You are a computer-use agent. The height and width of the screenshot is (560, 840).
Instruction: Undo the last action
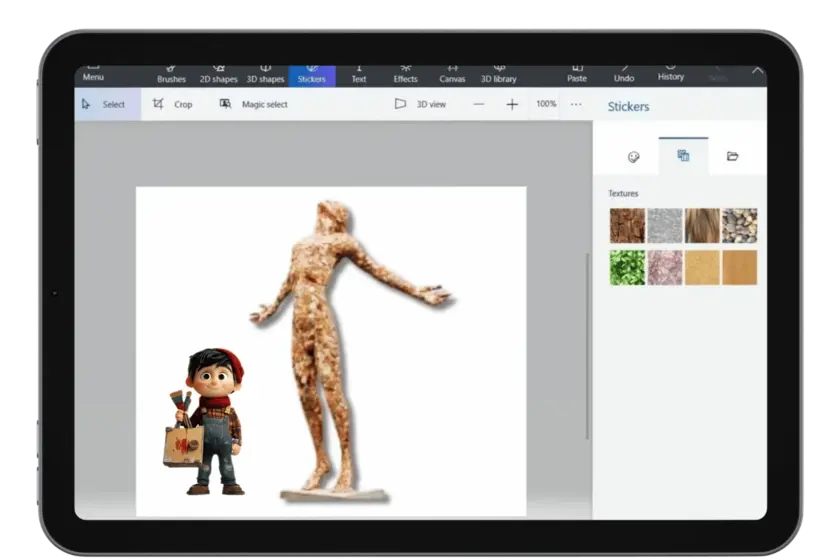624,74
